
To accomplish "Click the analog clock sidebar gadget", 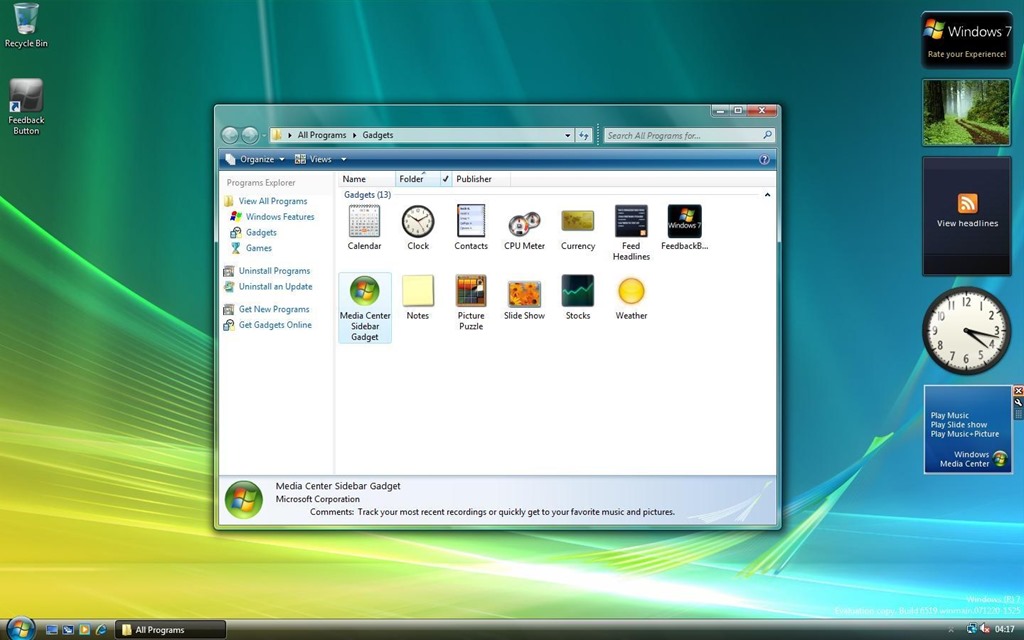I will coord(967,330).
